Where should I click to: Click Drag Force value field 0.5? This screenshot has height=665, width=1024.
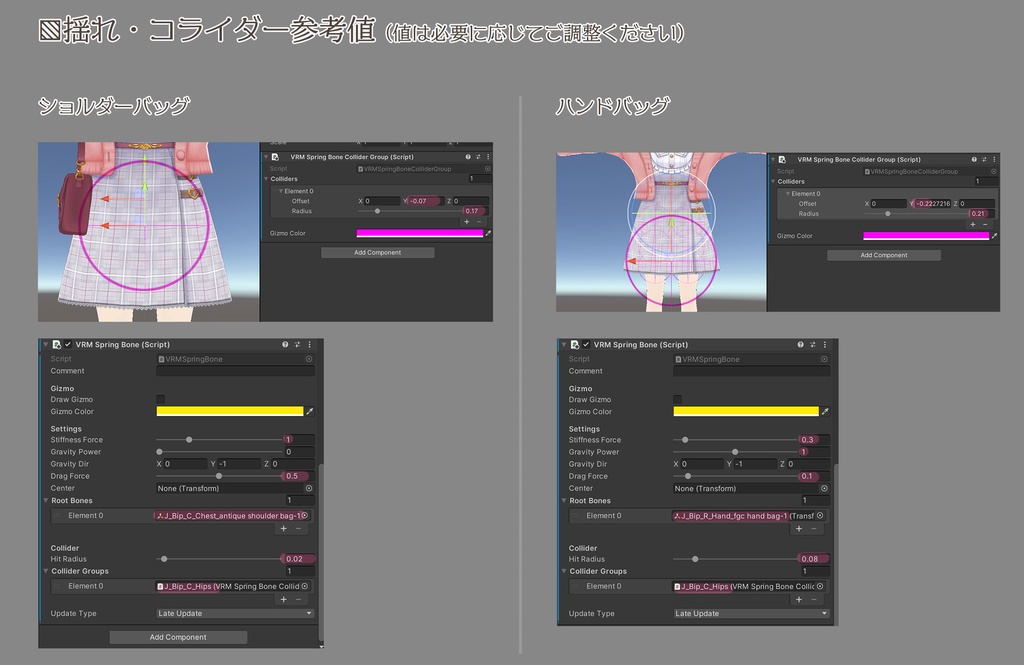[x=299, y=476]
